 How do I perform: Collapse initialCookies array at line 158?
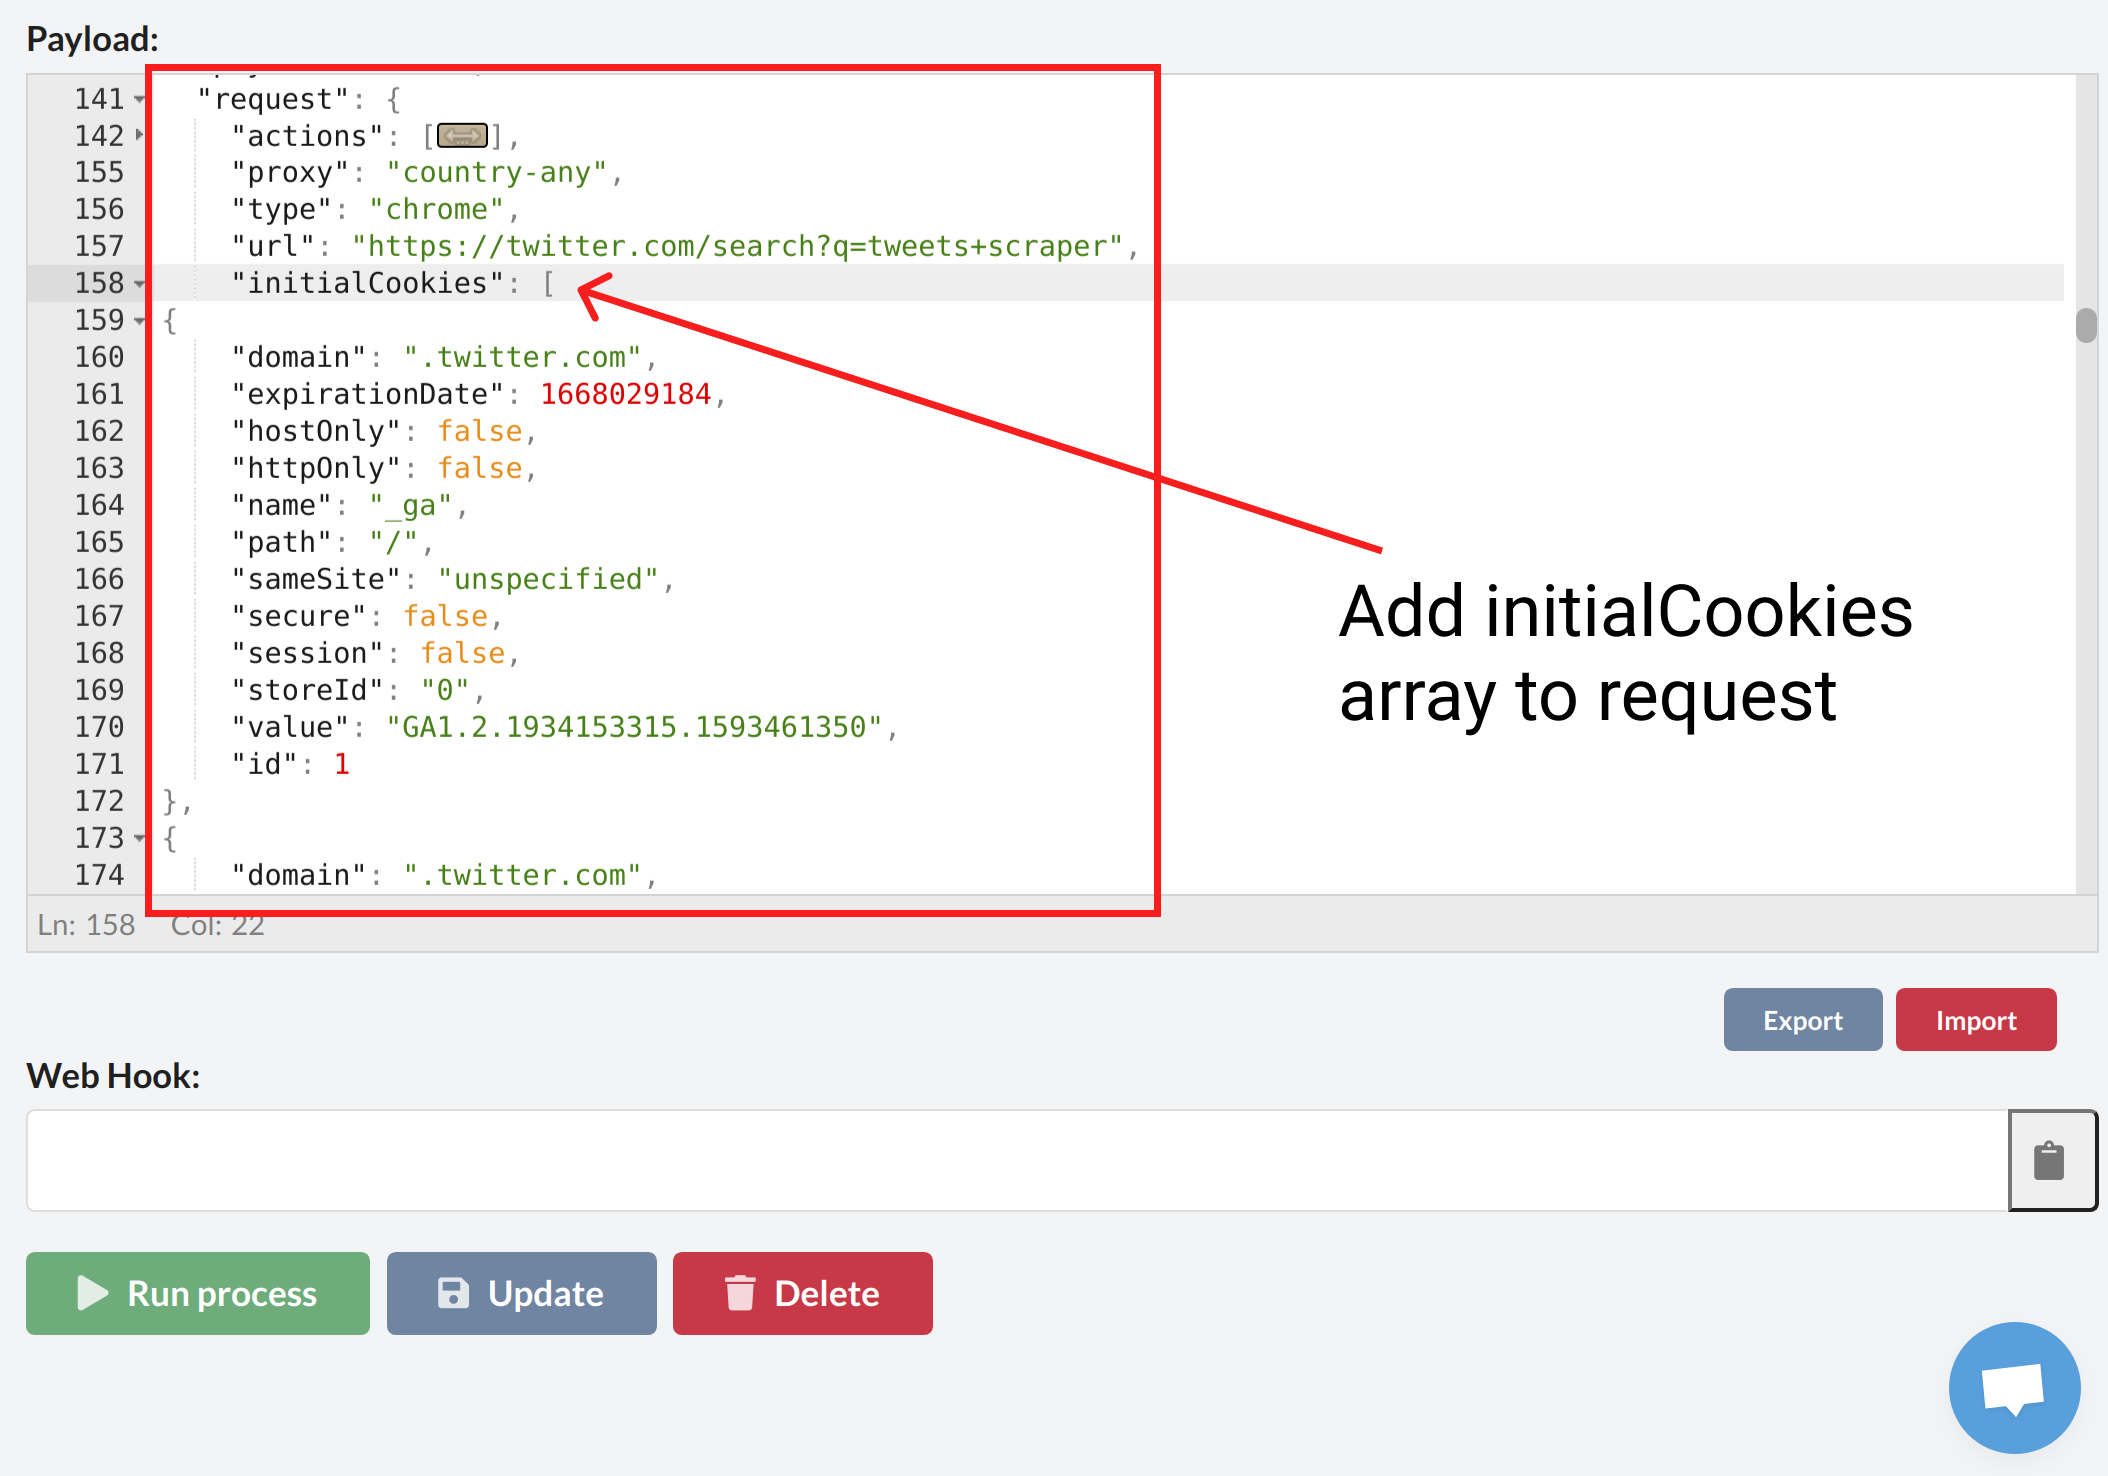[x=140, y=284]
